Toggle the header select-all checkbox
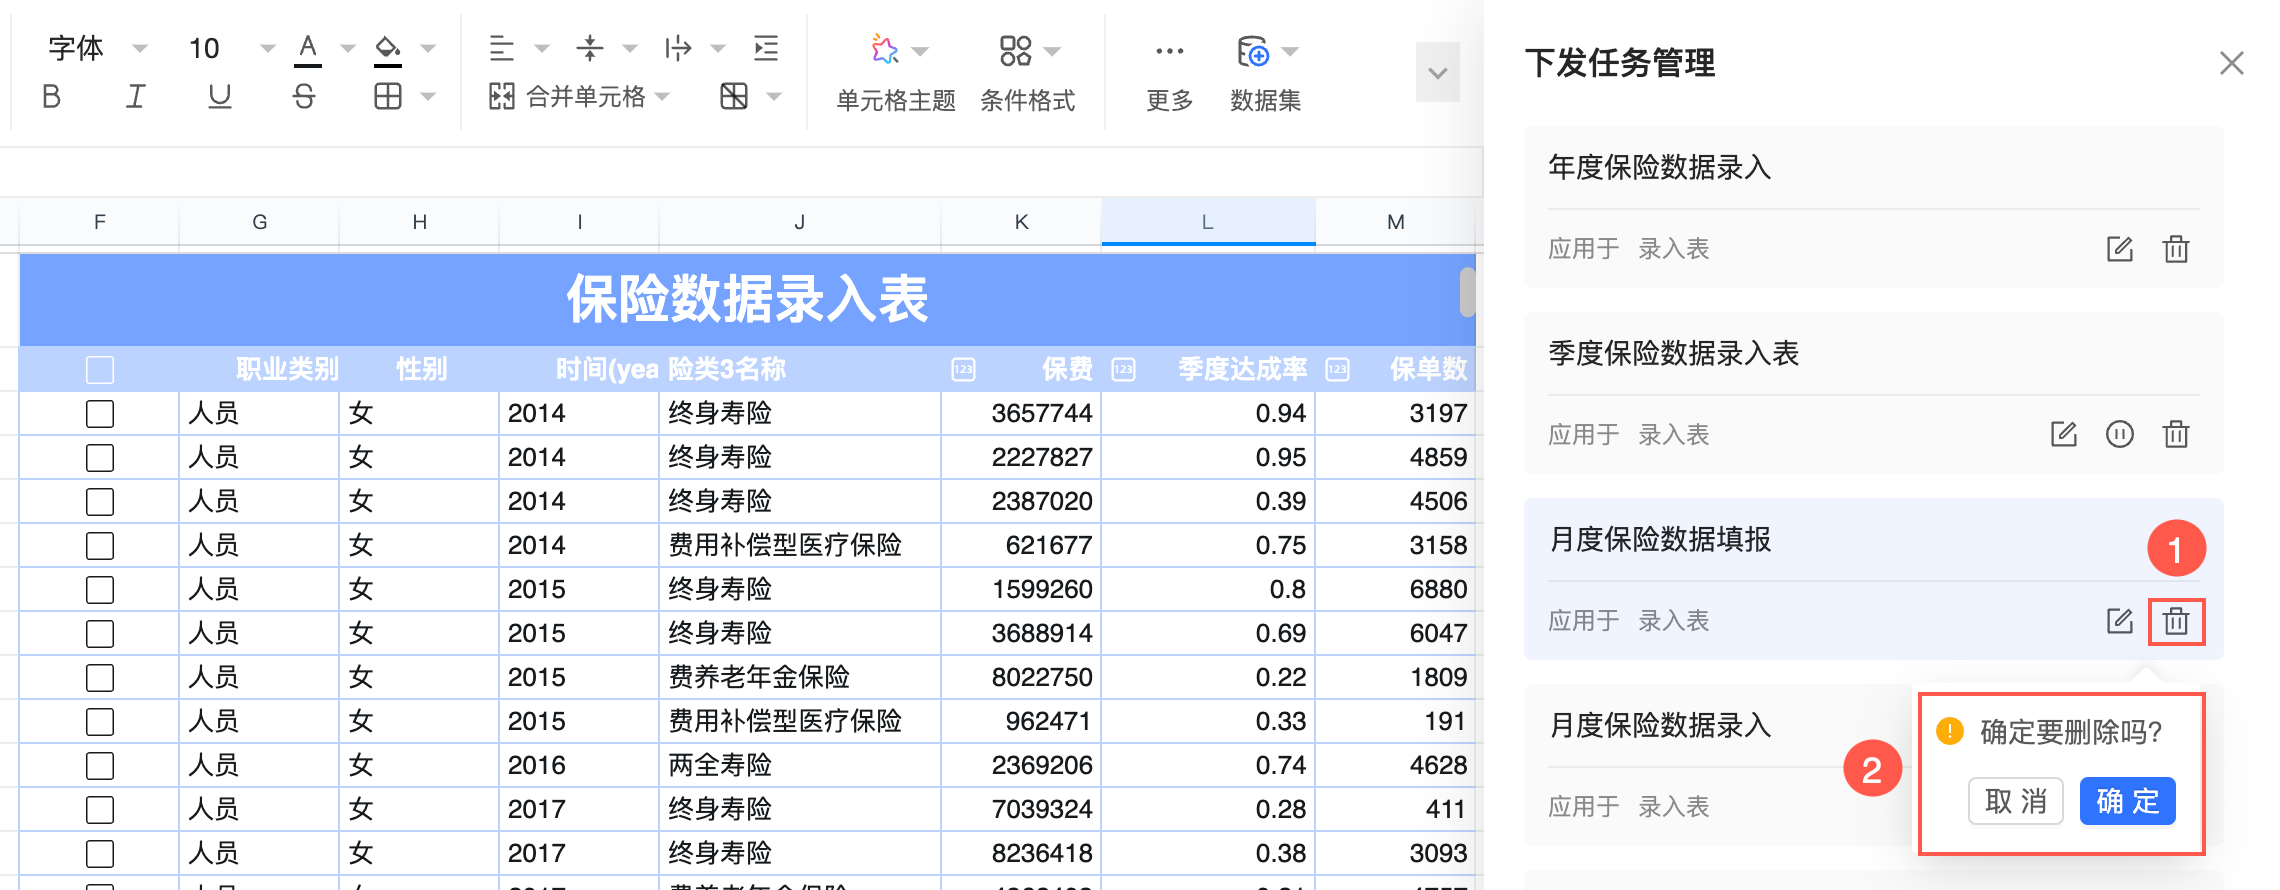Image resolution: width=2280 pixels, height=890 pixels. point(100,370)
